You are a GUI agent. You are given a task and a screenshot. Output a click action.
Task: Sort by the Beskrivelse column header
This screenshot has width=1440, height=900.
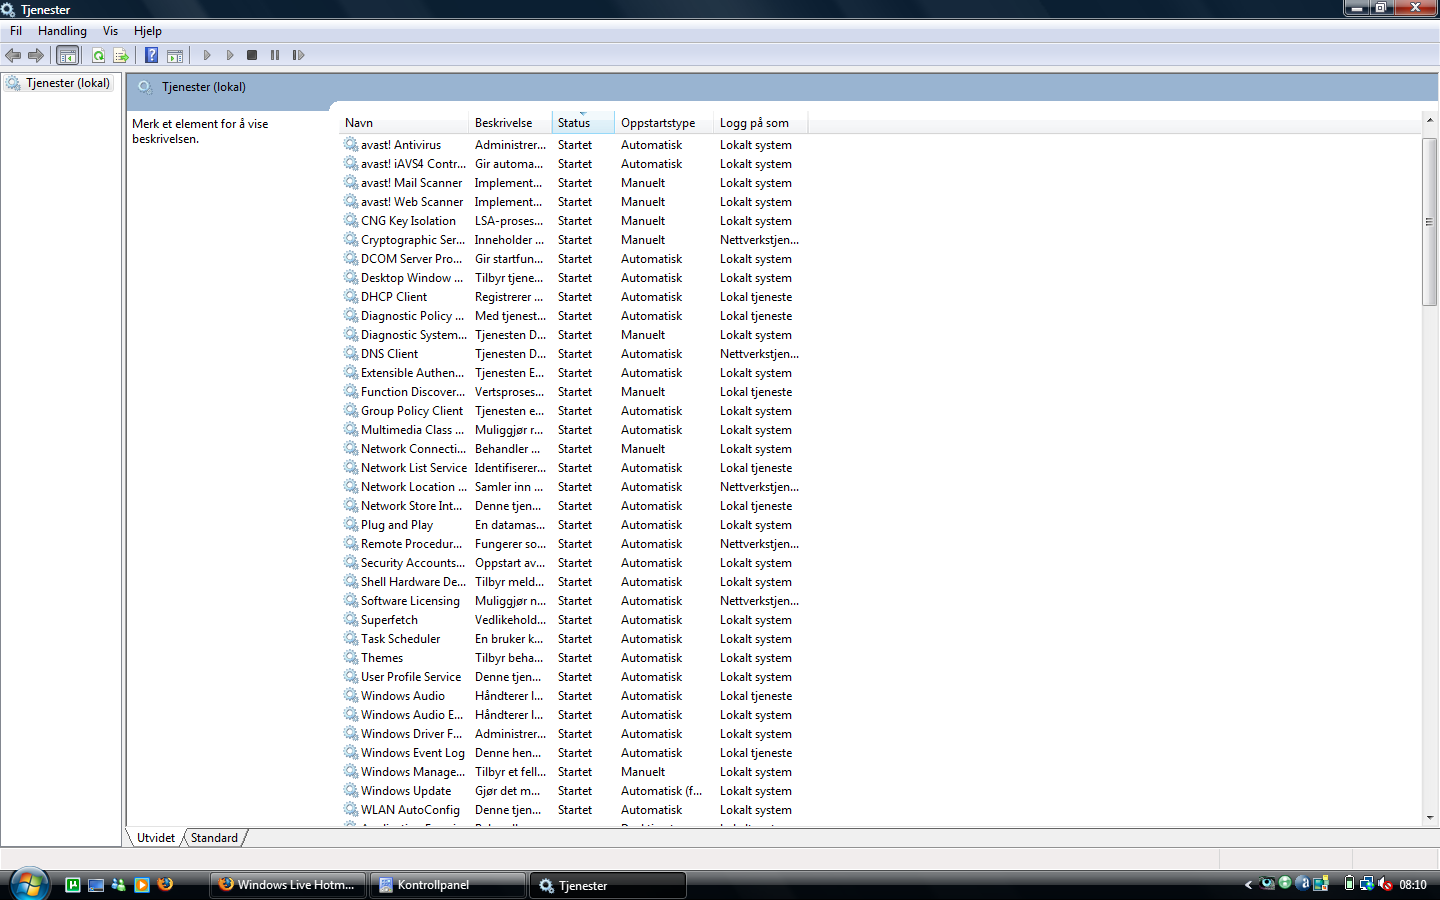coord(509,123)
